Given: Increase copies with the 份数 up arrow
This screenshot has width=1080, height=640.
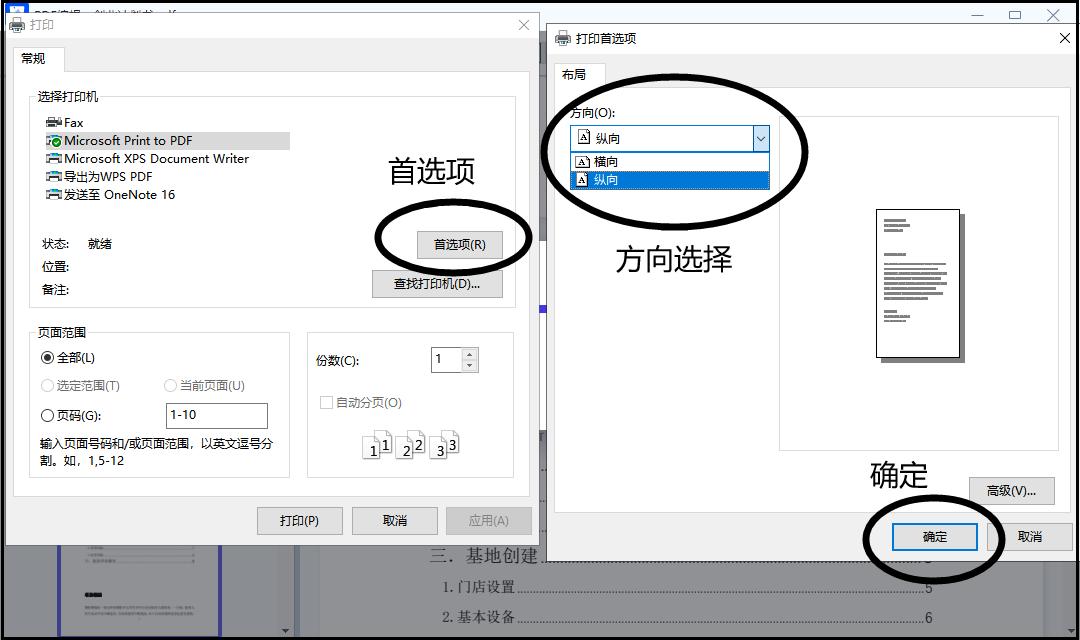Looking at the screenshot, I should (x=470, y=353).
